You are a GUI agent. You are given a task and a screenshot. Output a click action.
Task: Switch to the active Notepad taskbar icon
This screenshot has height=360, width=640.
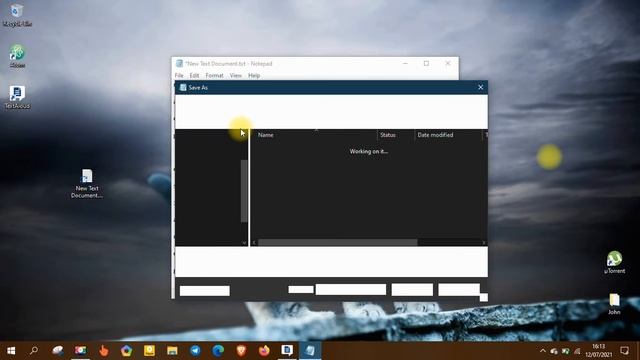pos(310,351)
